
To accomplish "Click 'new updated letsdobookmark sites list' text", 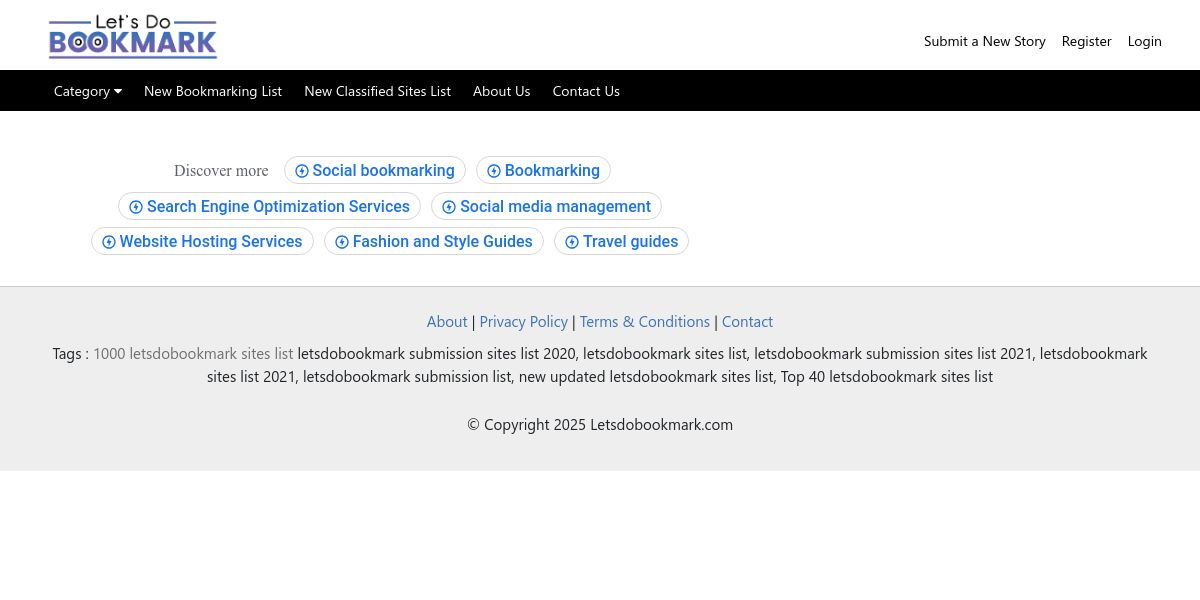I will click(x=646, y=377).
